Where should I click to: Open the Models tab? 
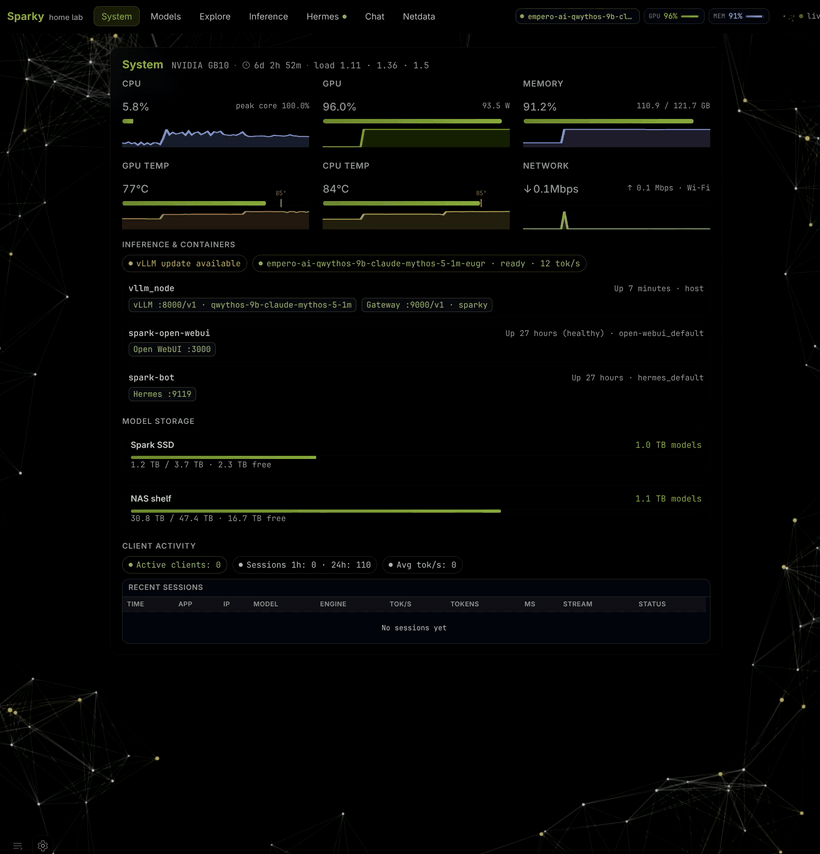(166, 16)
